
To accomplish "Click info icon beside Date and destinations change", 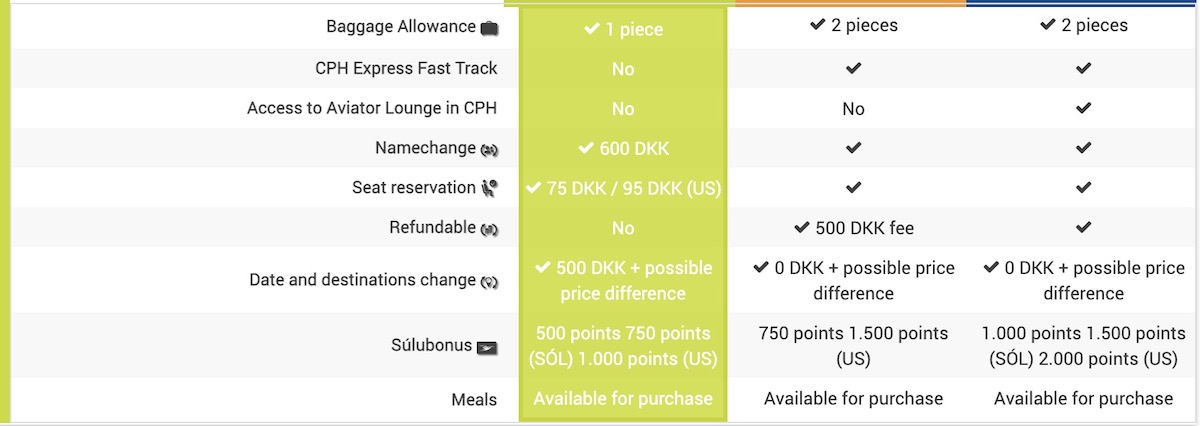I will click(x=489, y=282).
